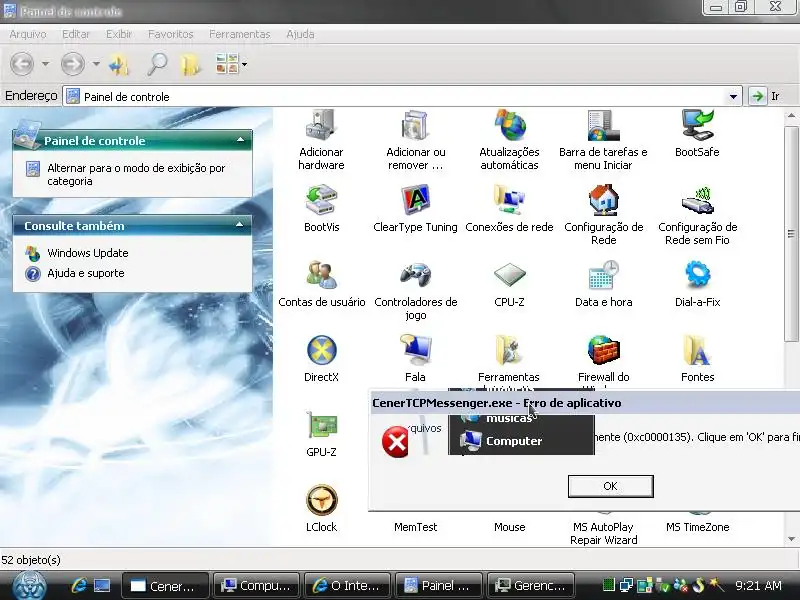Open Conexões de rede icon
This screenshot has width=800, height=600.
click(509, 200)
